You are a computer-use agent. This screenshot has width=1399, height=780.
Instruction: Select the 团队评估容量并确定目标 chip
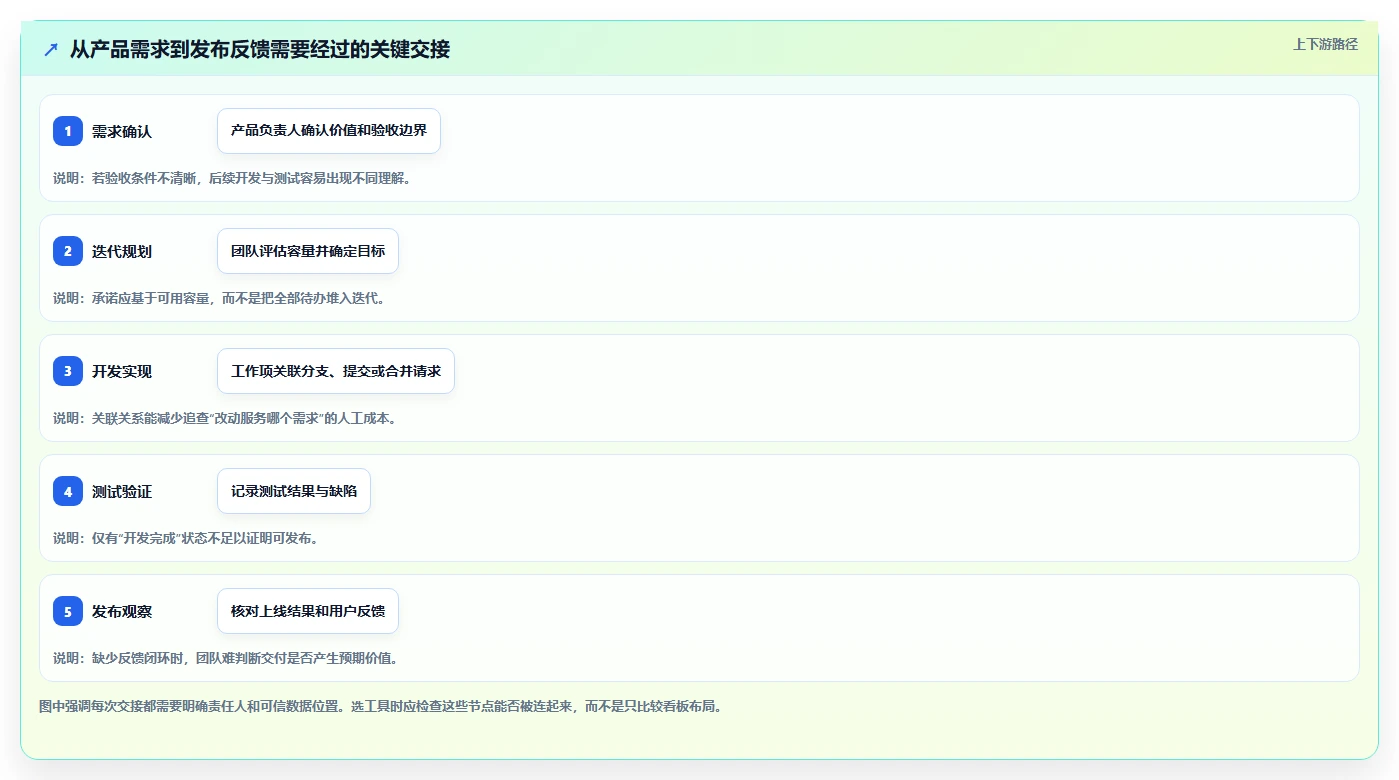click(308, 251)
